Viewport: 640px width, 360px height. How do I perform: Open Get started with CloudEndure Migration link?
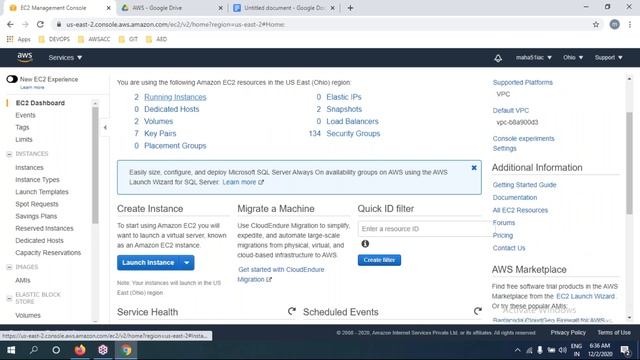281,274
